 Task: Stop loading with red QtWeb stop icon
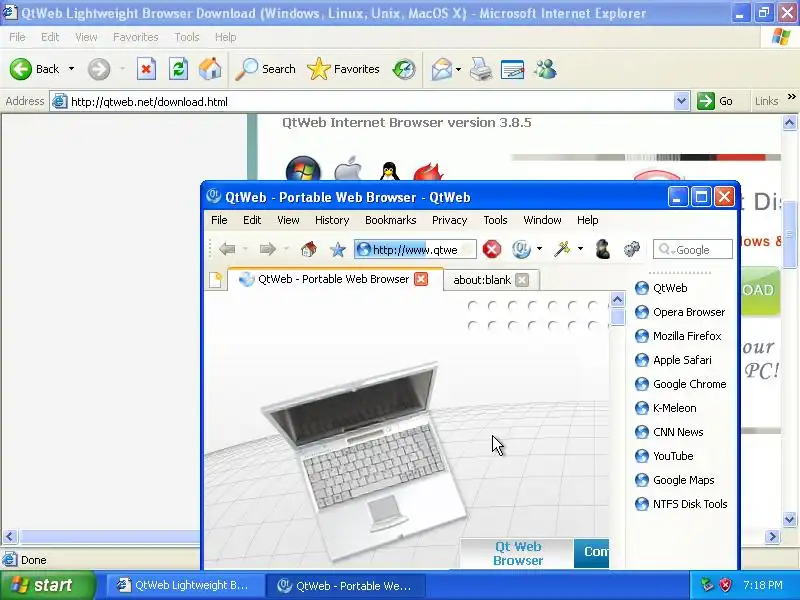(491, 249)
